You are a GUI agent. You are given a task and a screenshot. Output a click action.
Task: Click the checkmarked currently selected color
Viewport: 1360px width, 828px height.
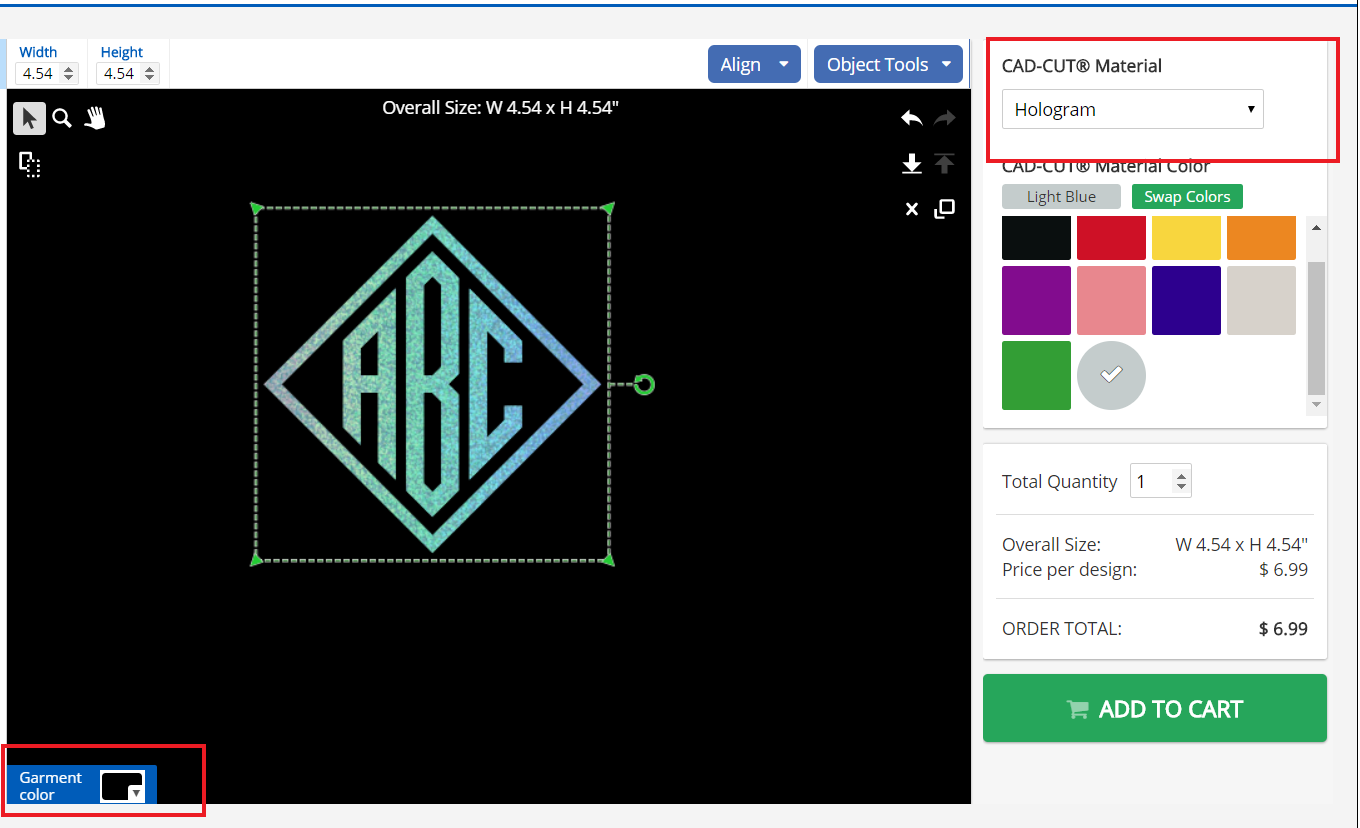pos(1111,375)
